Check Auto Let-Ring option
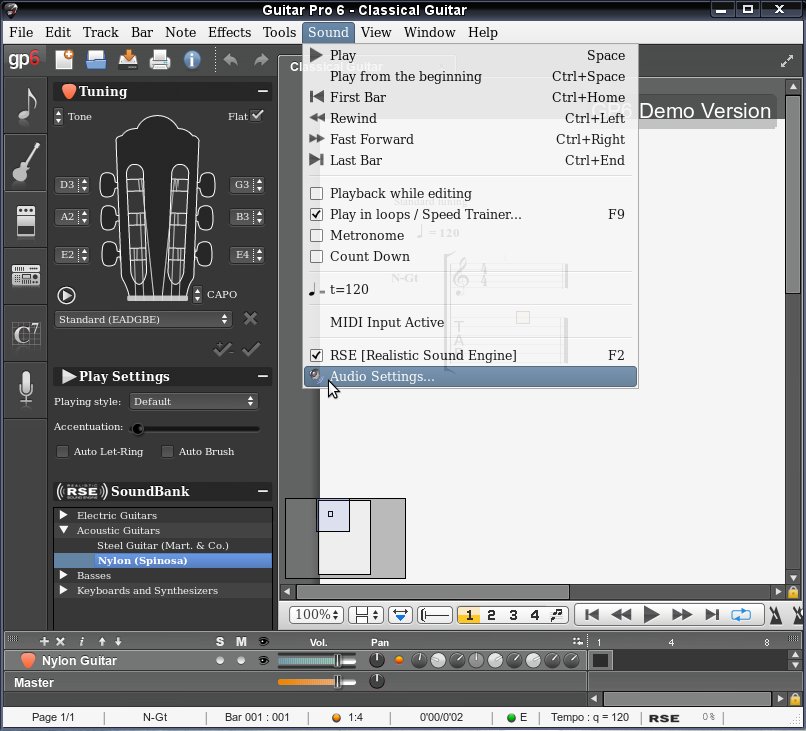Image resolution: width=806 pixels, height=731 pixels. 62,451
